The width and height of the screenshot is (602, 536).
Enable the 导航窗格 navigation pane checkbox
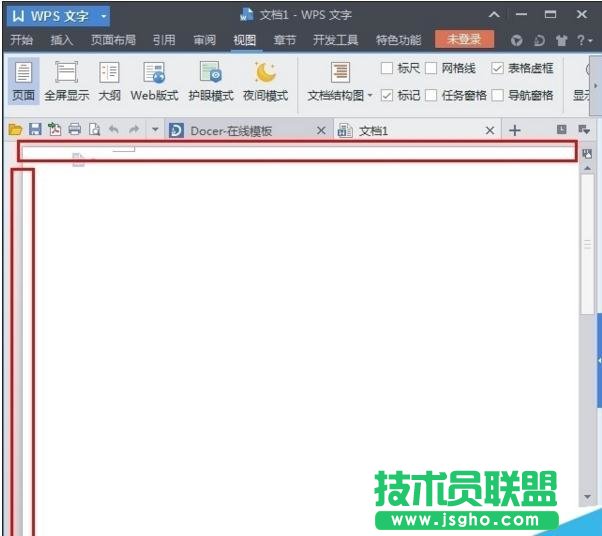point(498,95)
